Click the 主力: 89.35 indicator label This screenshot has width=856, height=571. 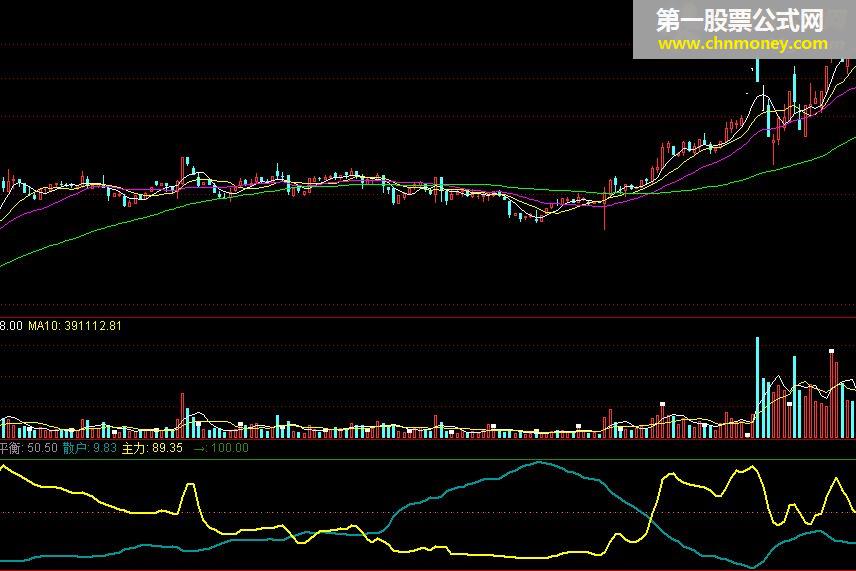point(152,448)
